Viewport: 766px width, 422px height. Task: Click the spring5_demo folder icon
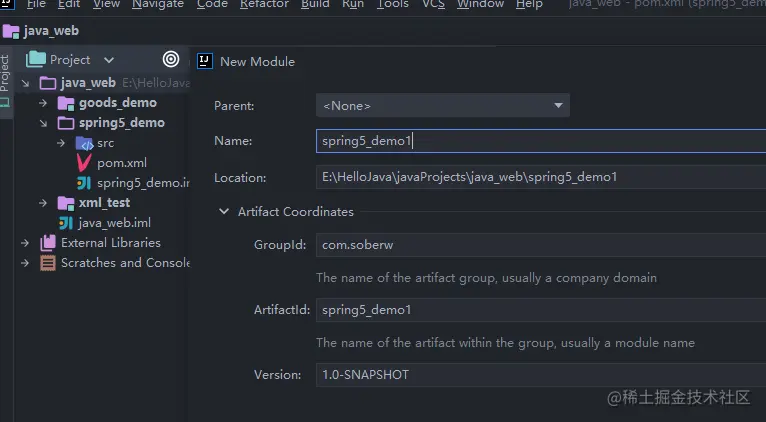(x=66, y=123)
